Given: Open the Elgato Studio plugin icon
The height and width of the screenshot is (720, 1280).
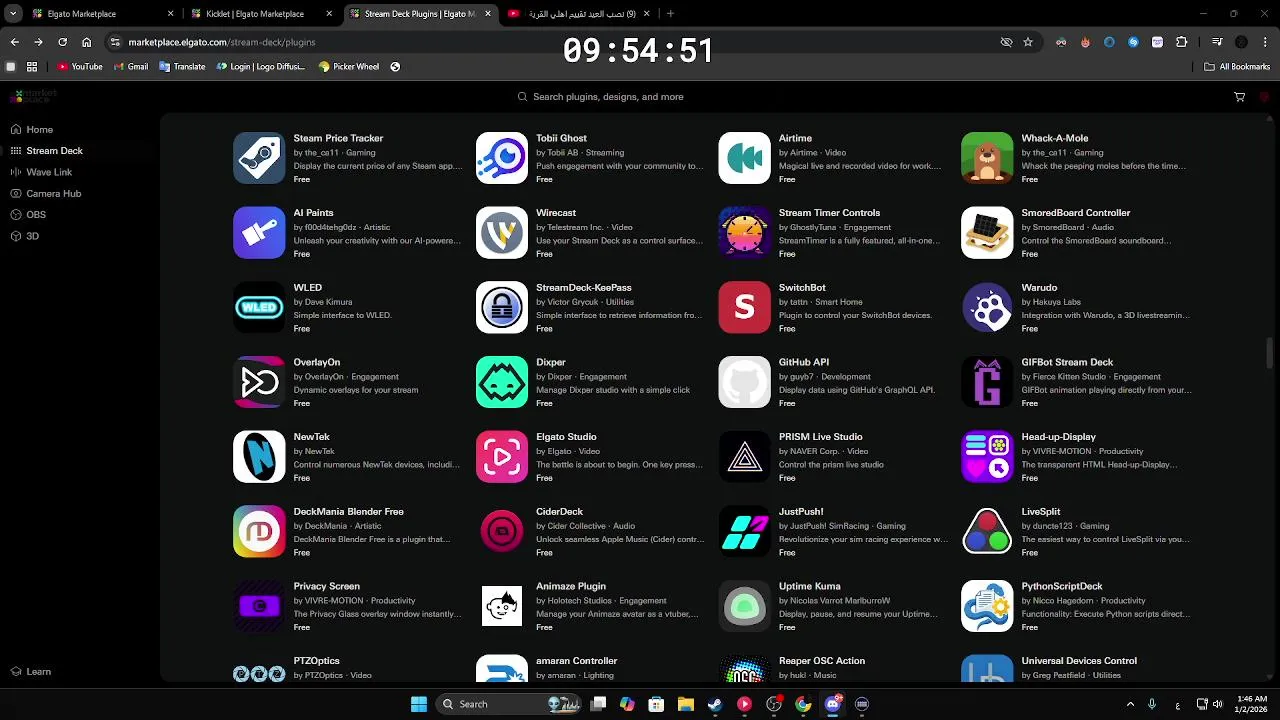Looking at the screenshot, I should tap(502, 457).
